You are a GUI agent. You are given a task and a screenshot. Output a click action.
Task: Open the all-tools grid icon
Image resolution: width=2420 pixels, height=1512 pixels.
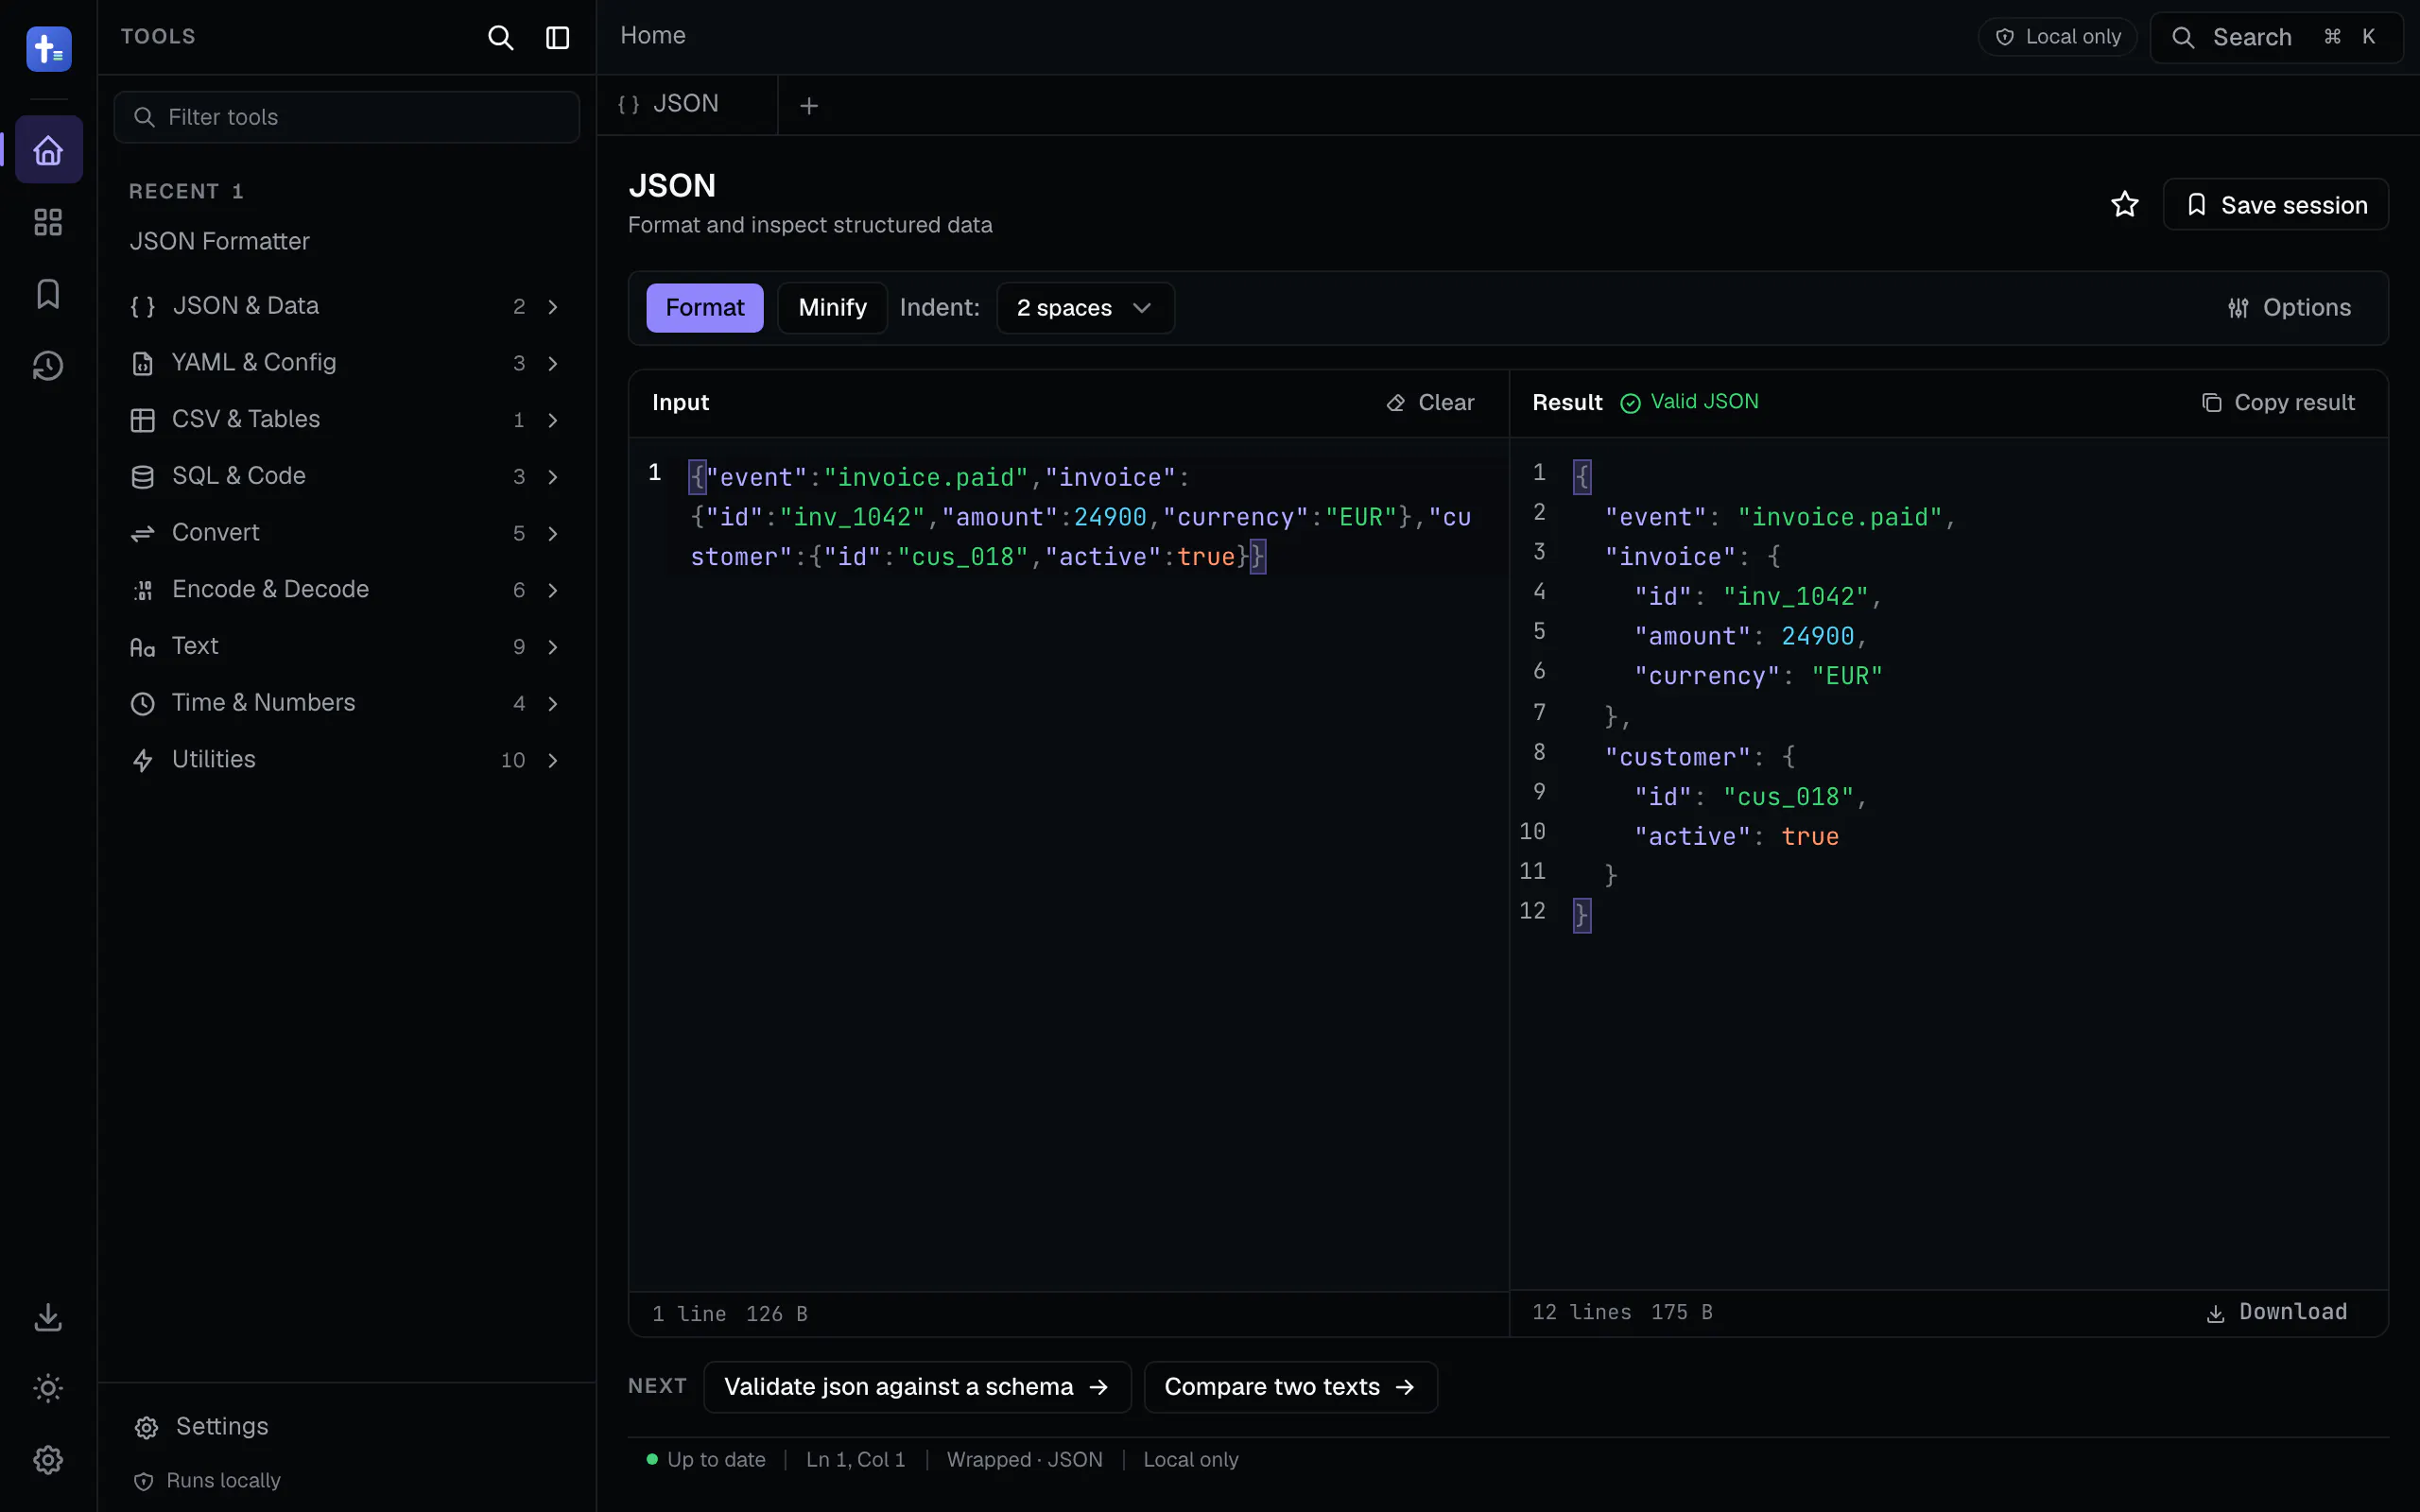48,222
